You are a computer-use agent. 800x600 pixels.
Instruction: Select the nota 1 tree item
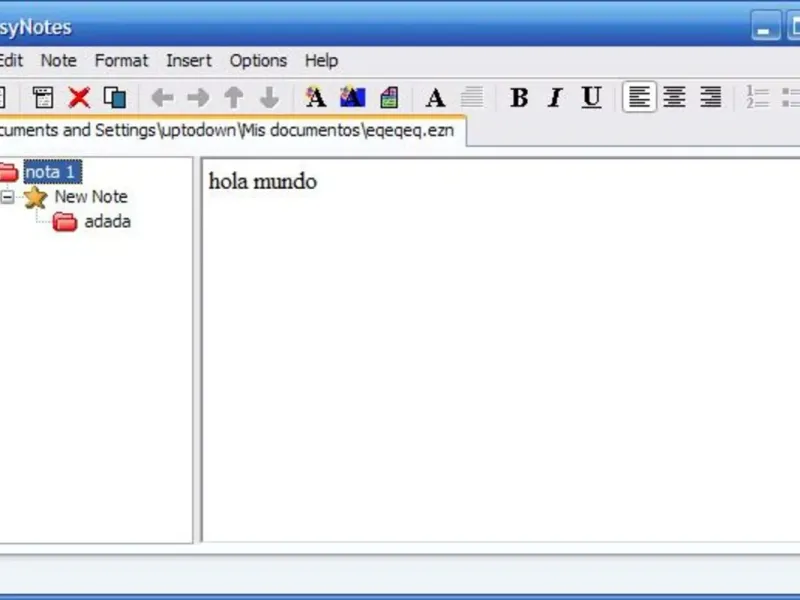pyautogui.click(x=53, y=172)
